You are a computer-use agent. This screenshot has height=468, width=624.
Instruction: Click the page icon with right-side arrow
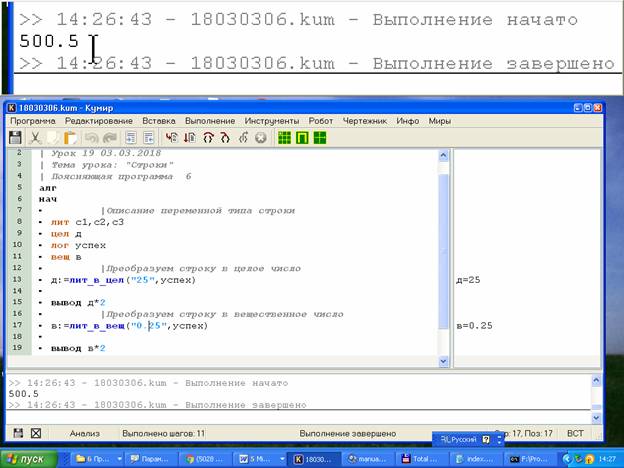pyautogui.click(x=148, y=138)
